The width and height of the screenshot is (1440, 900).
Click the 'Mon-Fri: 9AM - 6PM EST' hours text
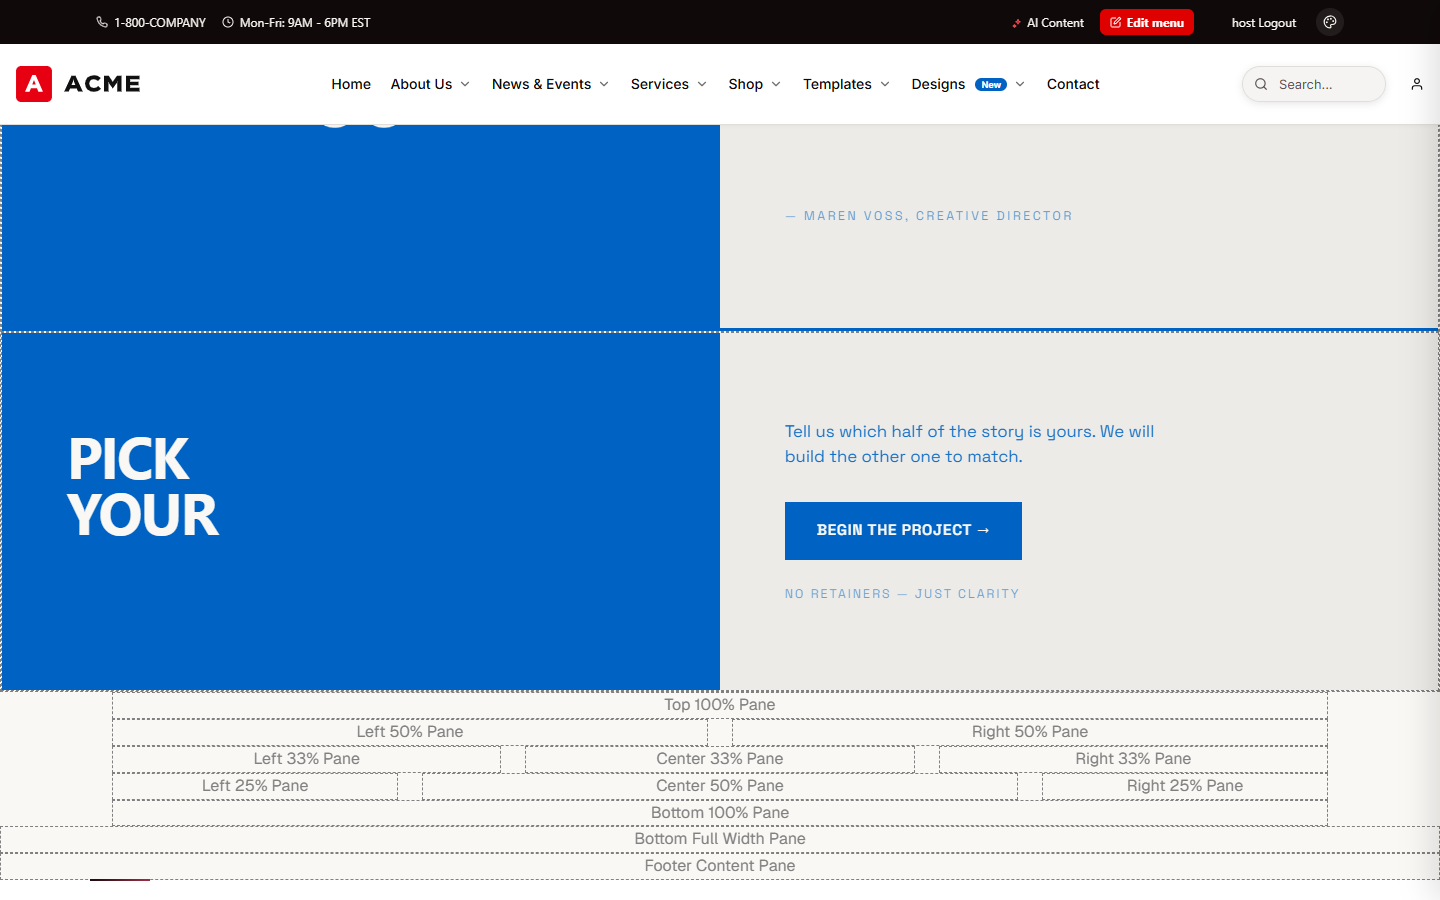(305, 22)
